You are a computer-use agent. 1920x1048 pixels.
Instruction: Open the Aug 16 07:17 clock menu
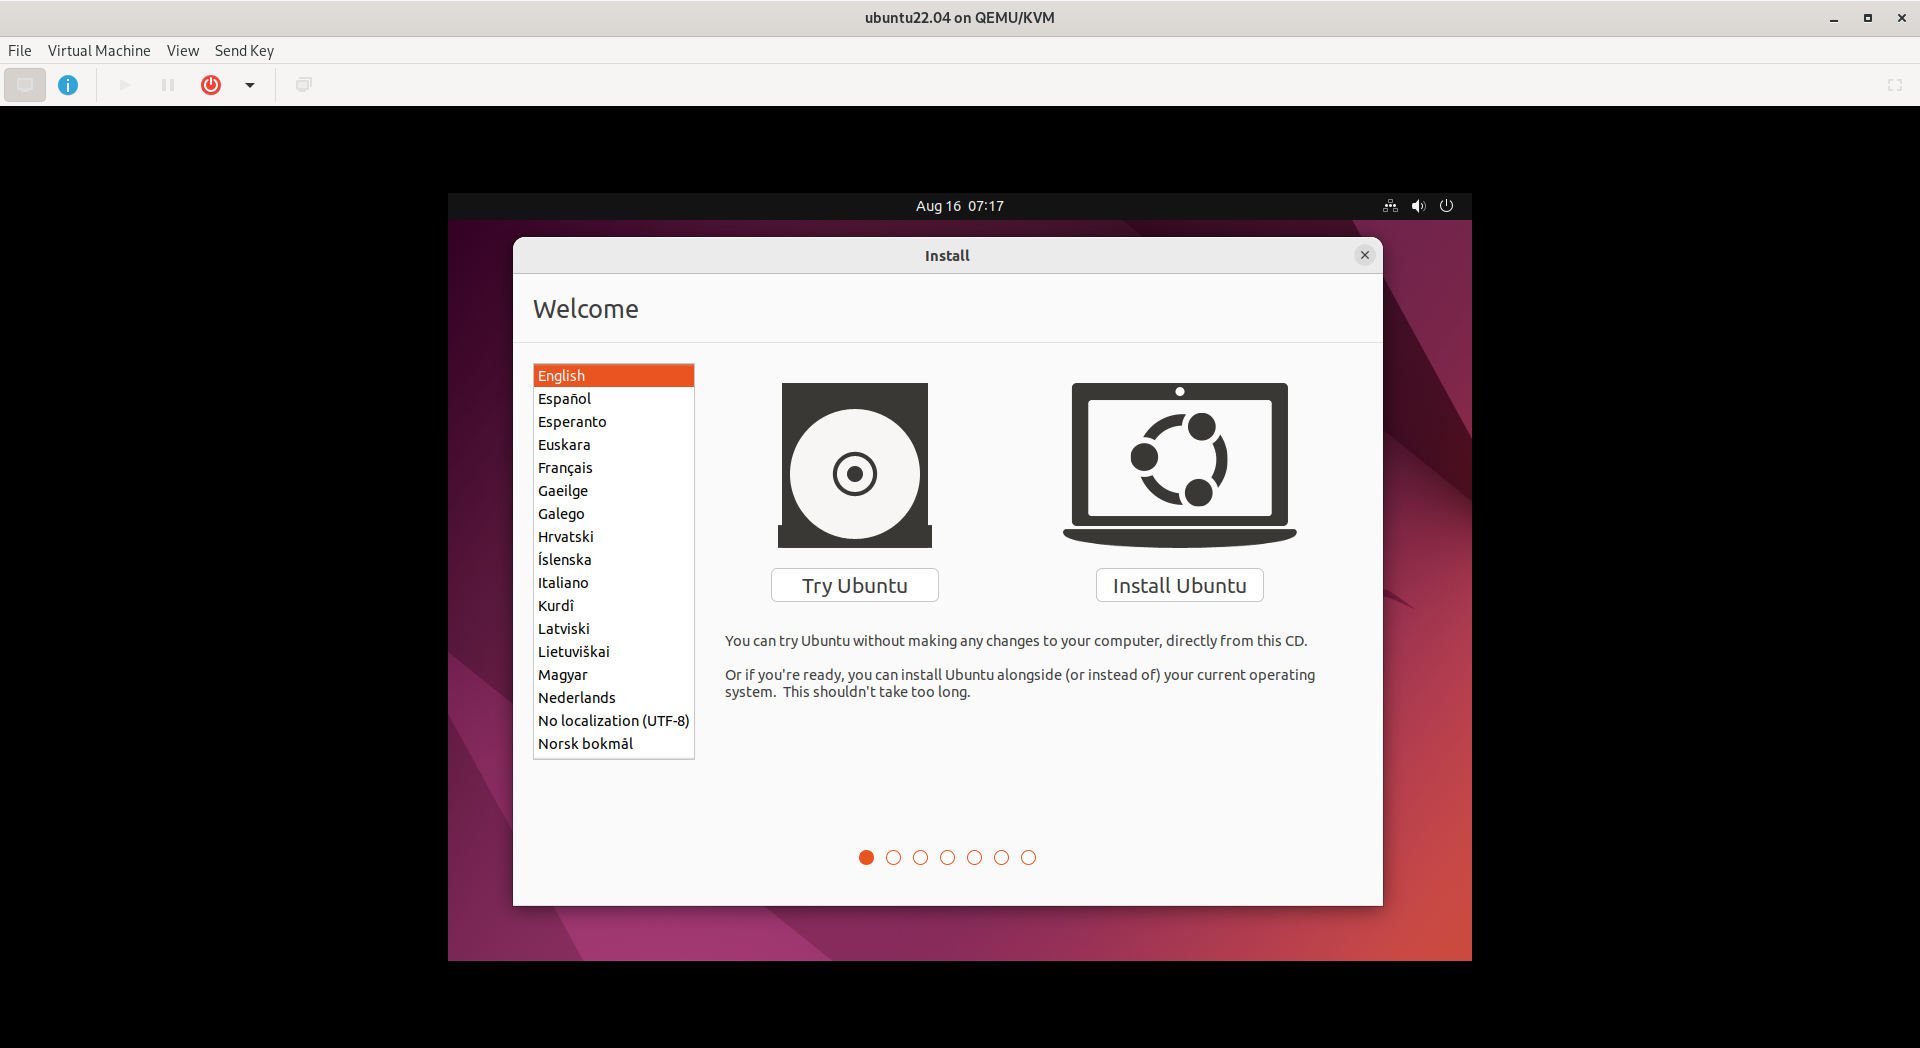[x=960, y=206]
